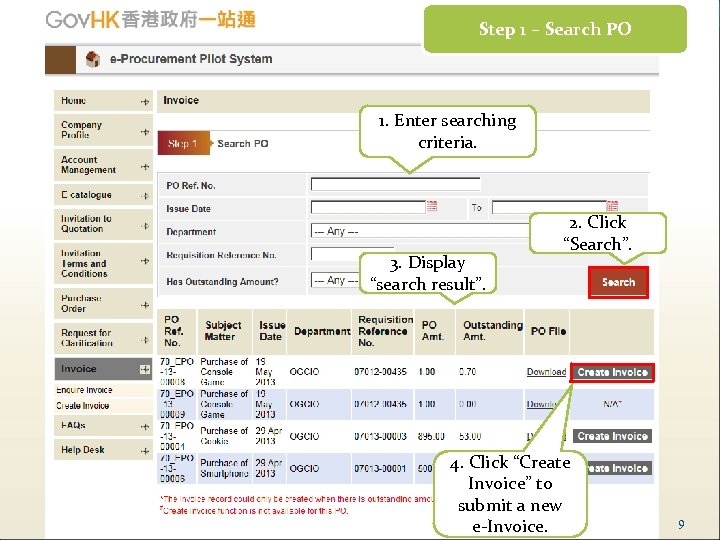Click the Step 1 Search PO indicator

click(x=214, y=143)
